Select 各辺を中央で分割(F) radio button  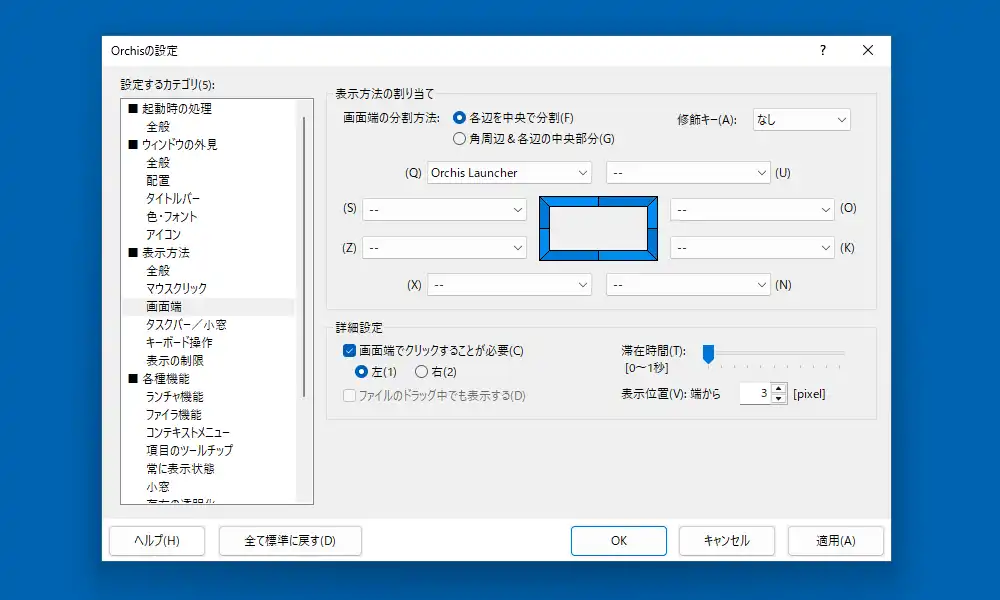click(x=459, y=118)
